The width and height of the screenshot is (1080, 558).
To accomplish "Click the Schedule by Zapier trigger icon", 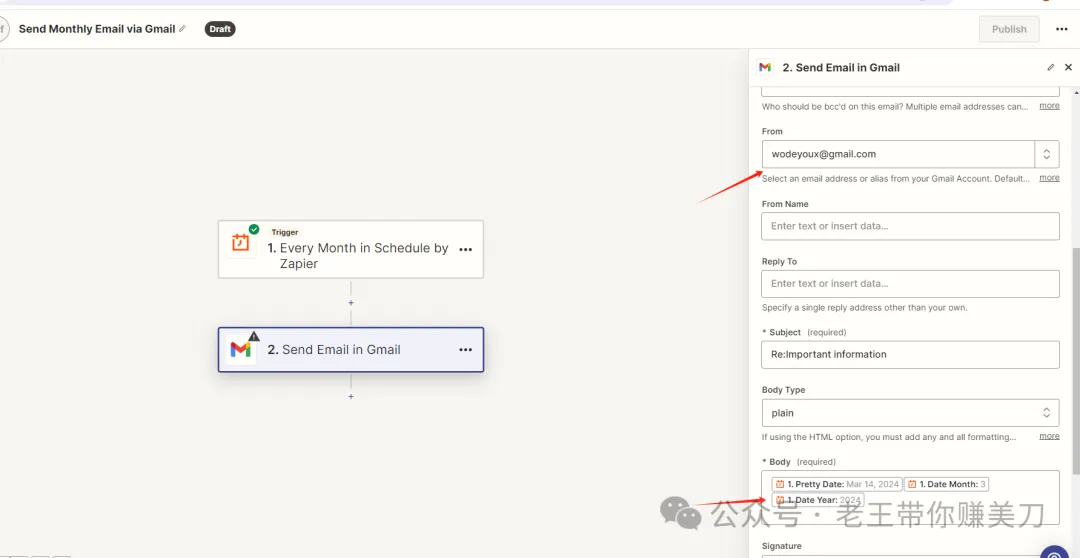I will tap(240, 242).
